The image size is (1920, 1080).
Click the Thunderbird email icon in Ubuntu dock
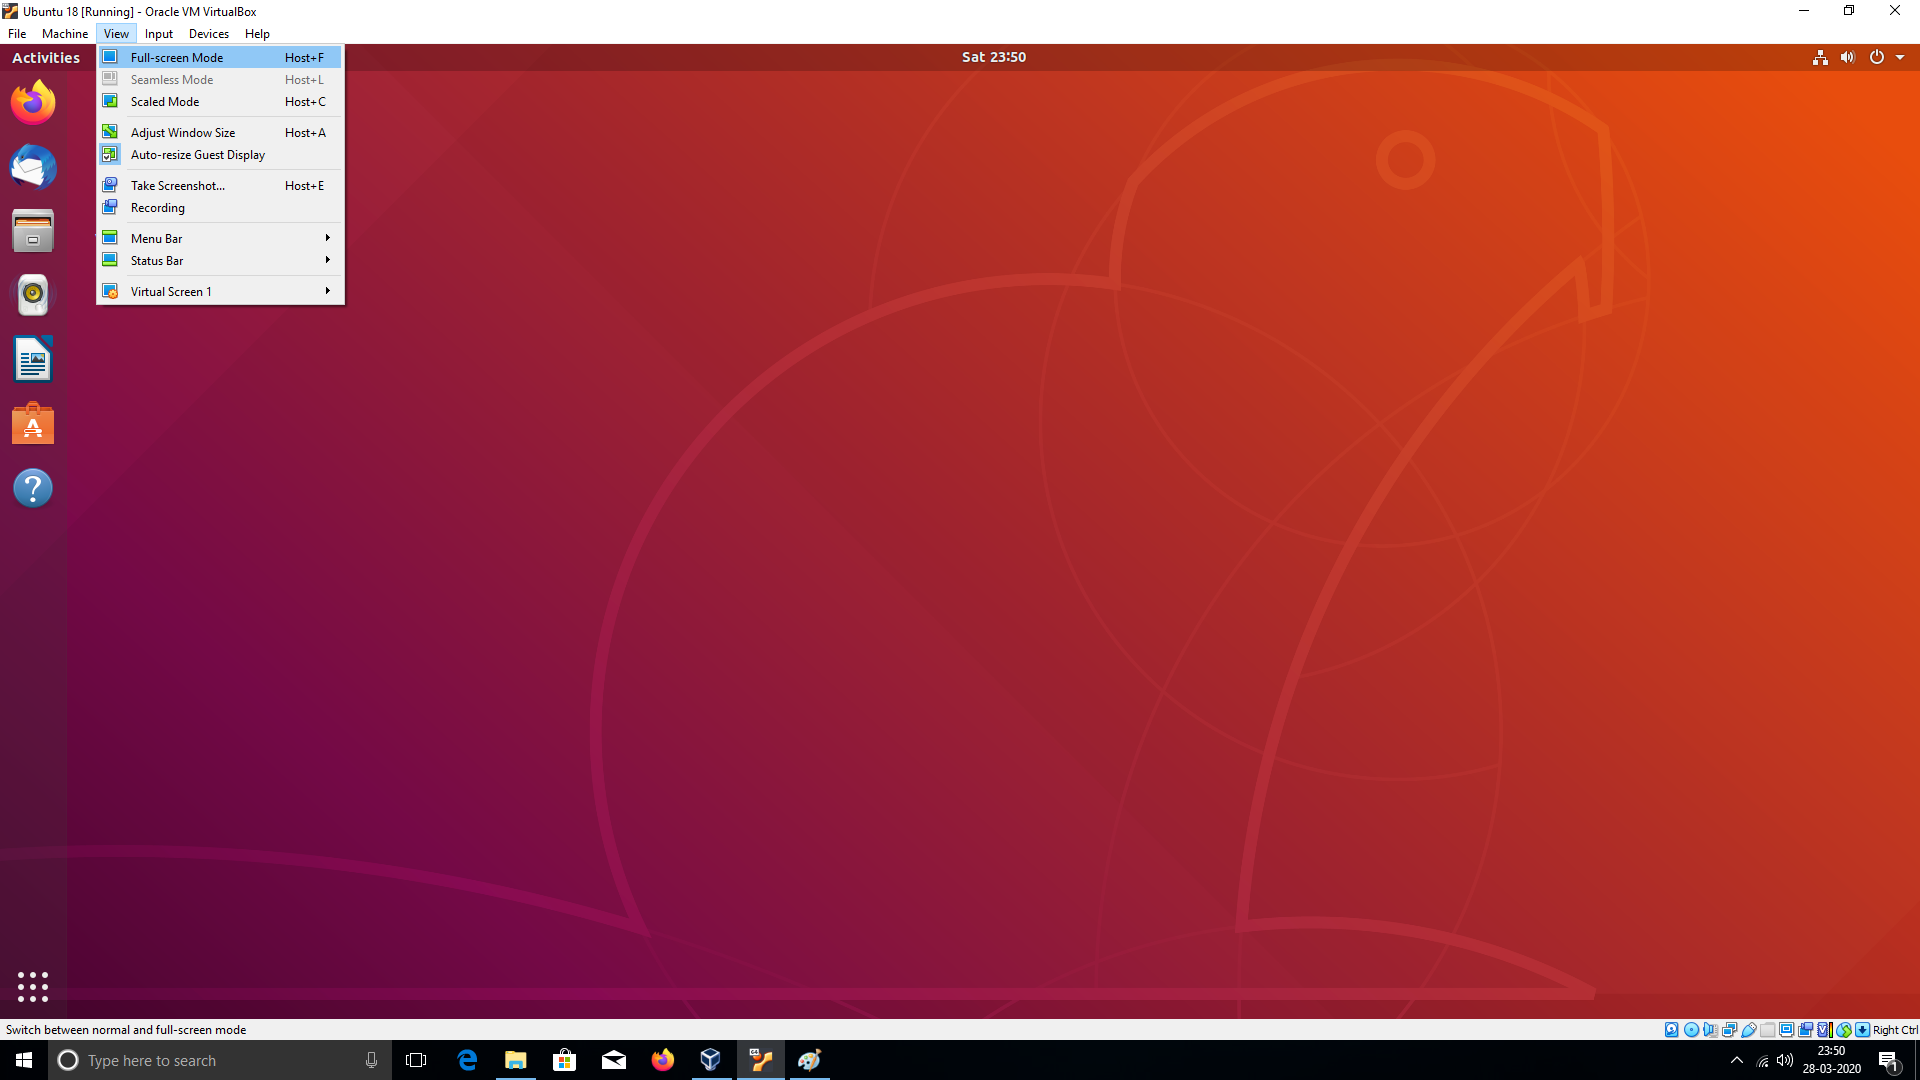click(32, 166)
